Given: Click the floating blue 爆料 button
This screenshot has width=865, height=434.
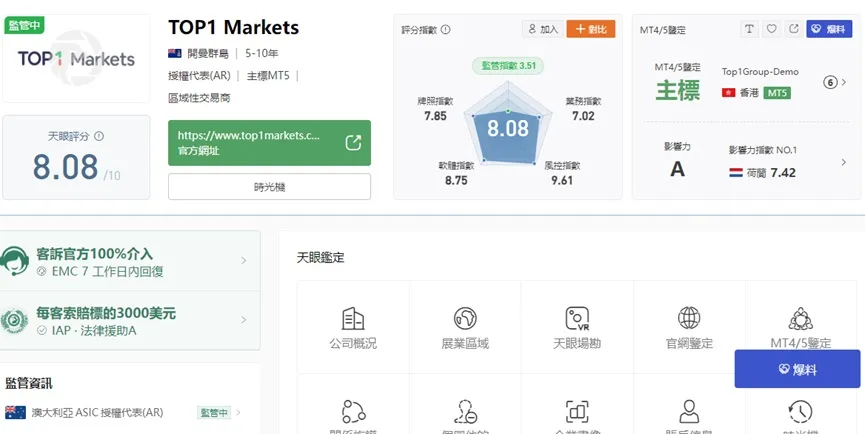Looking at the screenshot, I should click(x=797, y=369).
